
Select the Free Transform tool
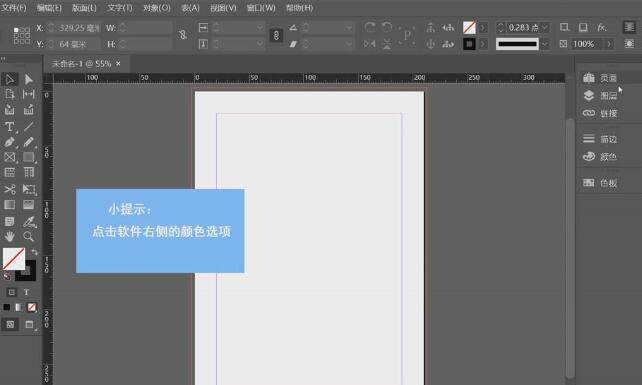(x=28, y=189)
